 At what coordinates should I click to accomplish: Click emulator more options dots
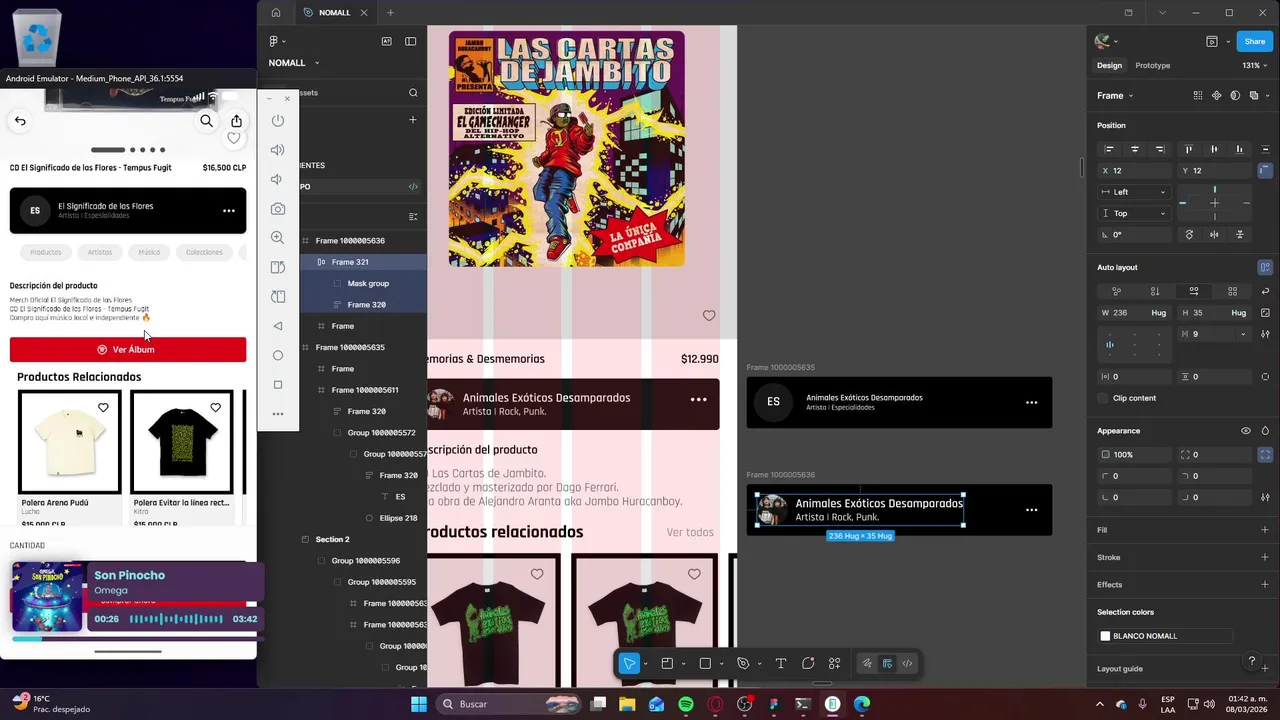278,414
